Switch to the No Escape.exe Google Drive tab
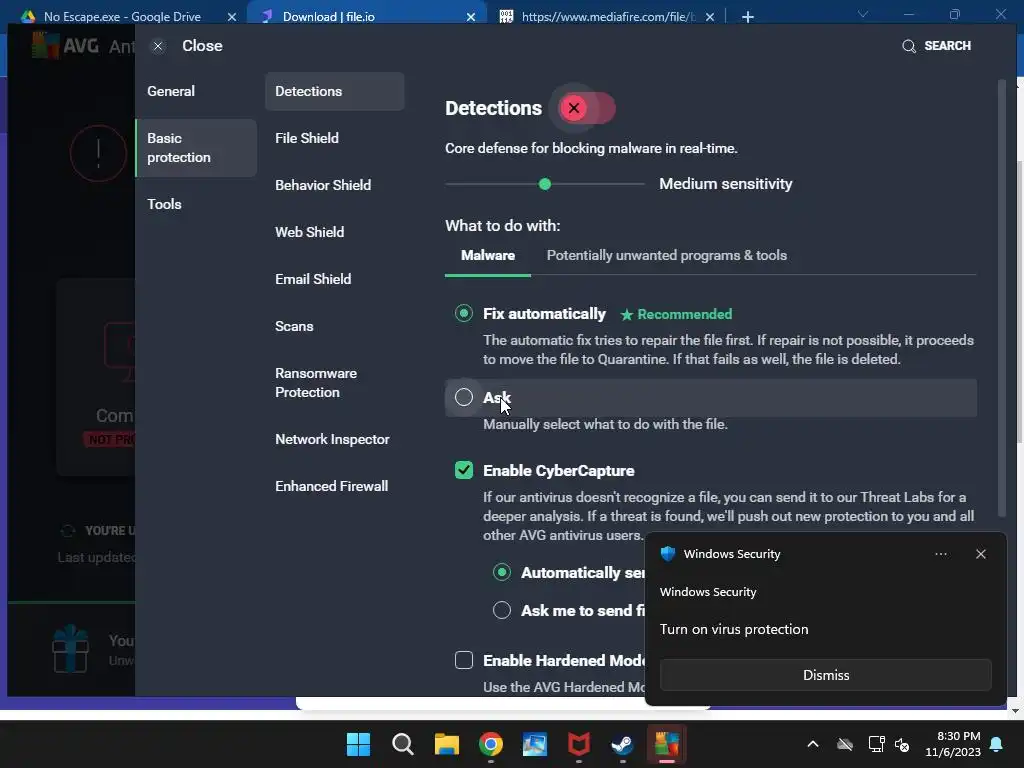Image resolution: width=1024 pixels, height=768 pixels. coord(122,17)
